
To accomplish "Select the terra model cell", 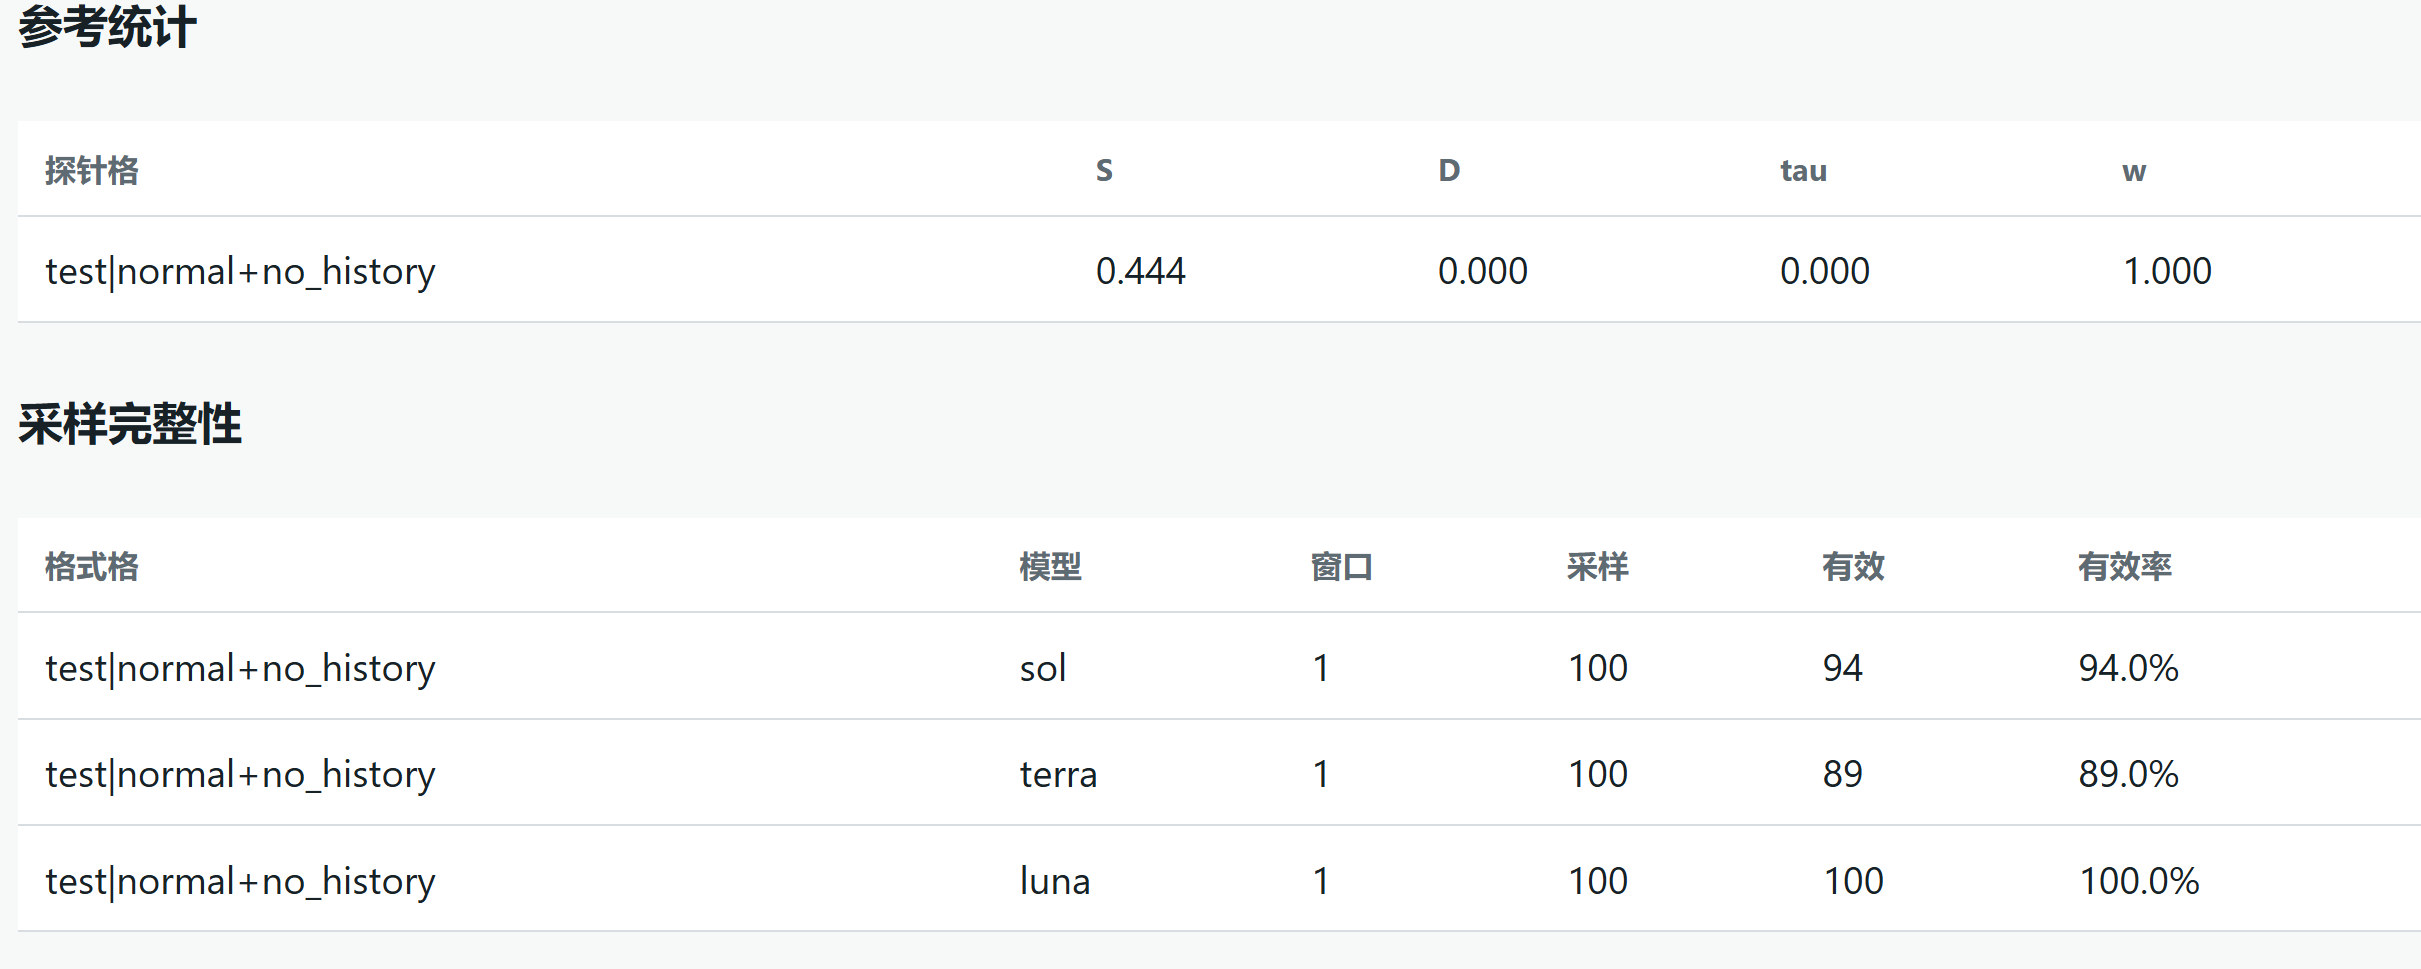I will click(1058, 774).
